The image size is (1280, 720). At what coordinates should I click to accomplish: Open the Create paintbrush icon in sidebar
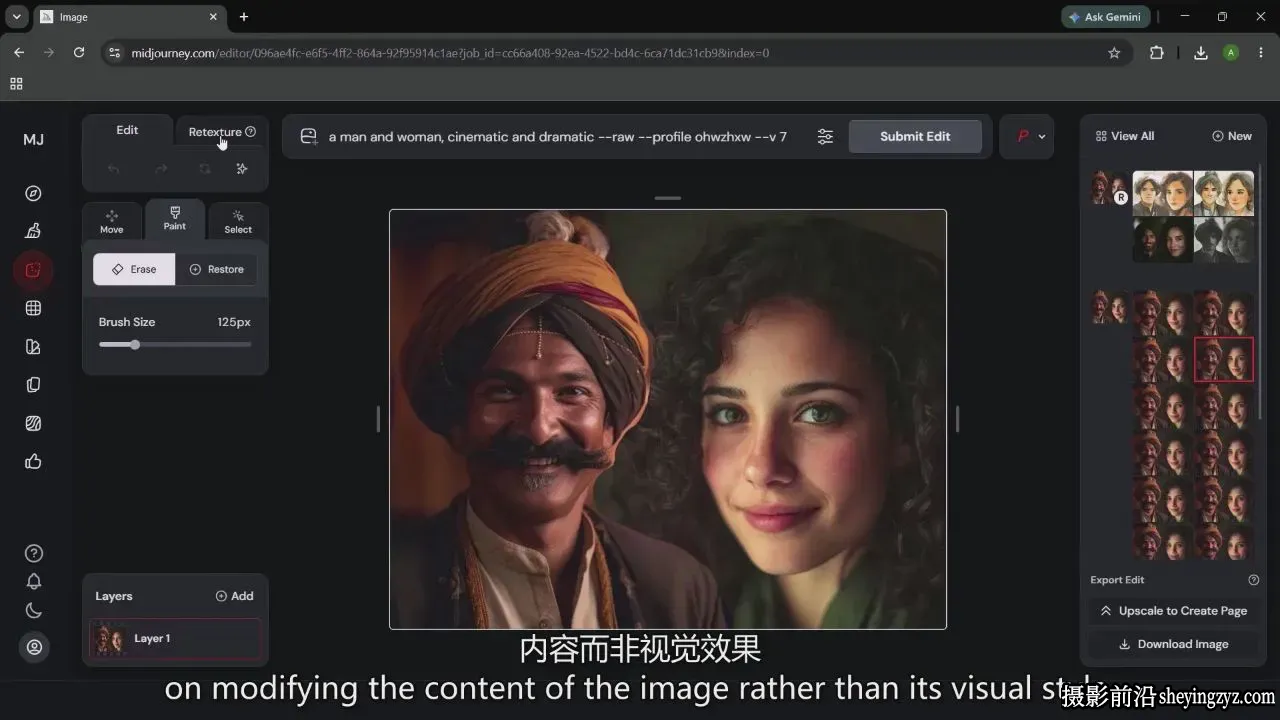point(33,231)
